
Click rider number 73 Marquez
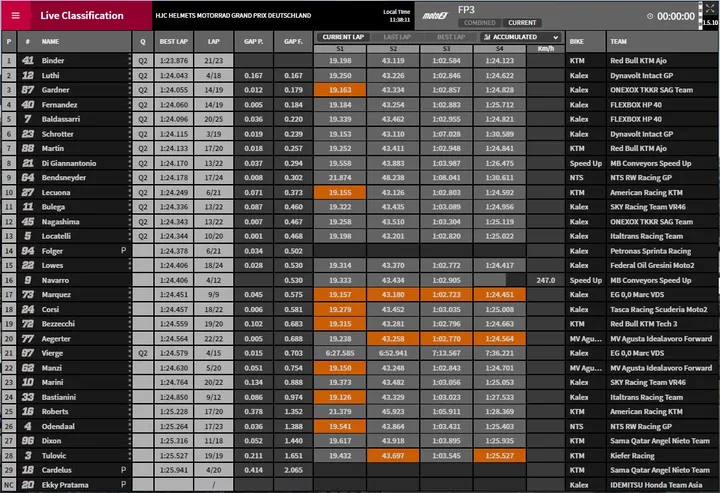(28, 295)
